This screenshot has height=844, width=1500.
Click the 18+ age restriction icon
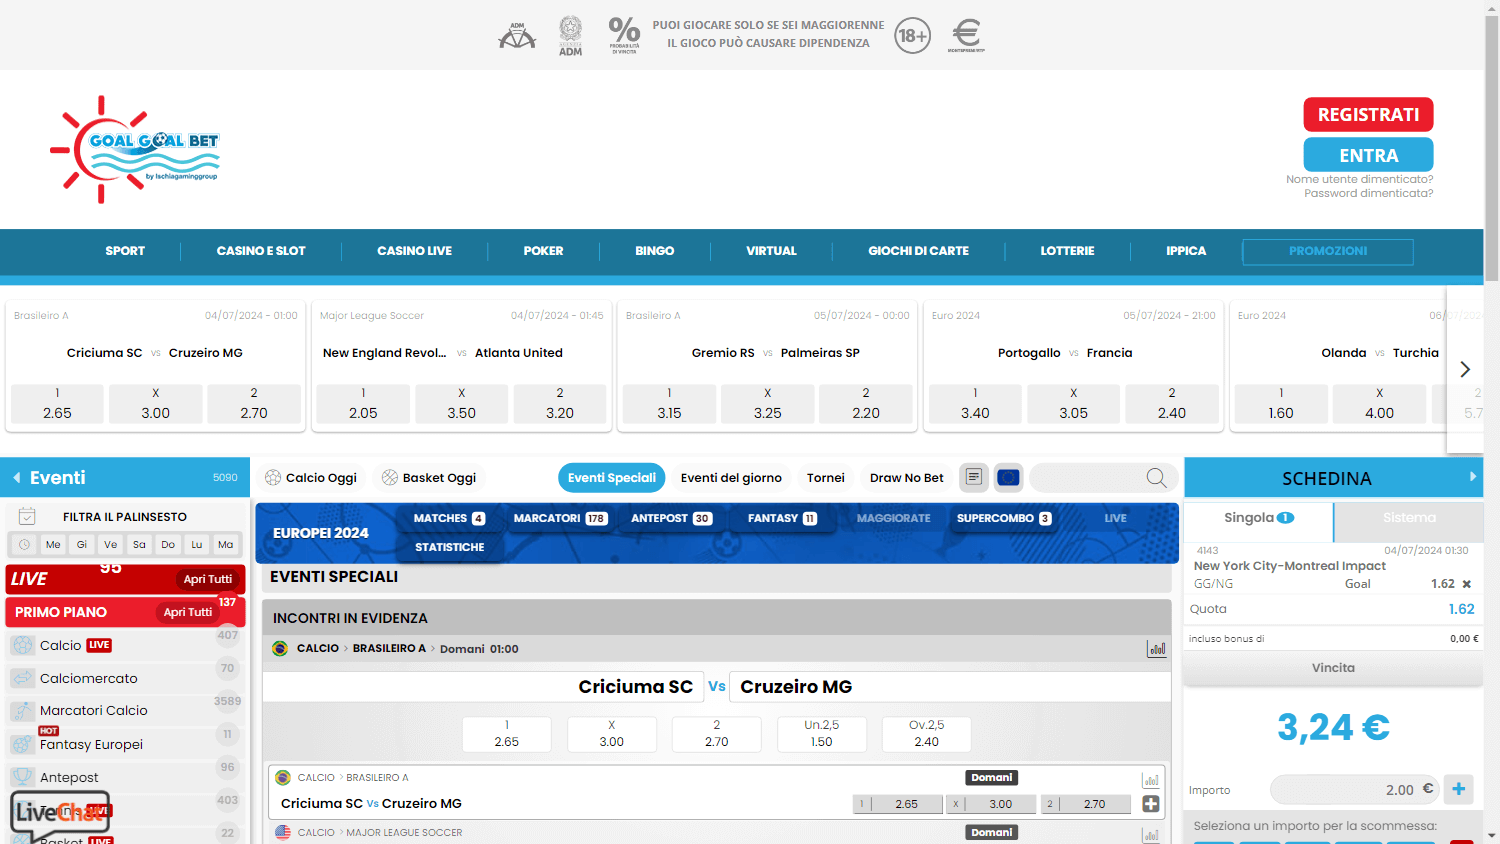[912, 36]
